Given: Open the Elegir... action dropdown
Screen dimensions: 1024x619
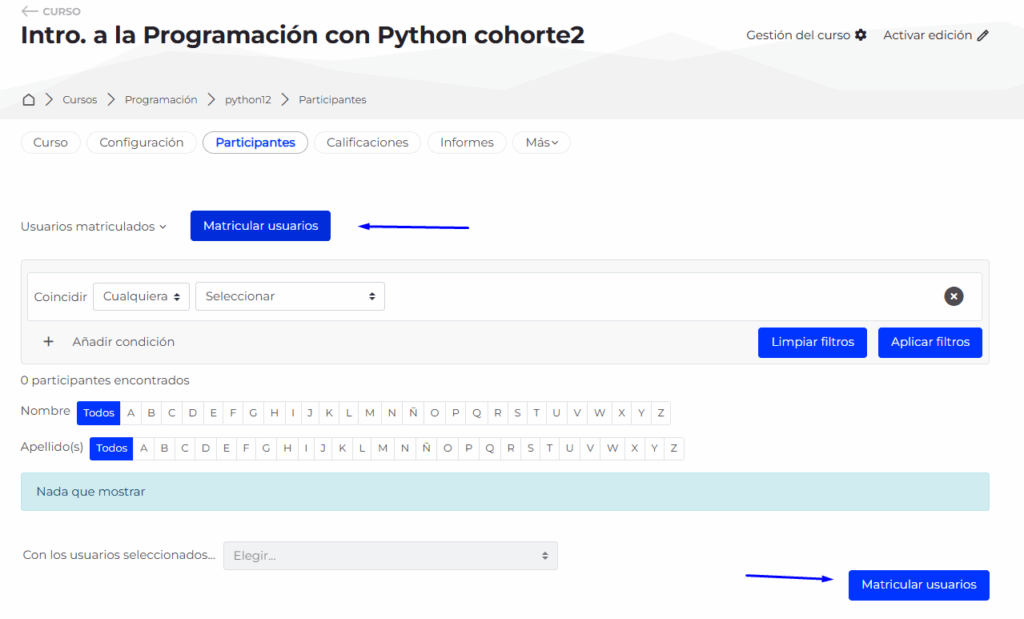Looking at the screenshot, I should tap(390, 555).
